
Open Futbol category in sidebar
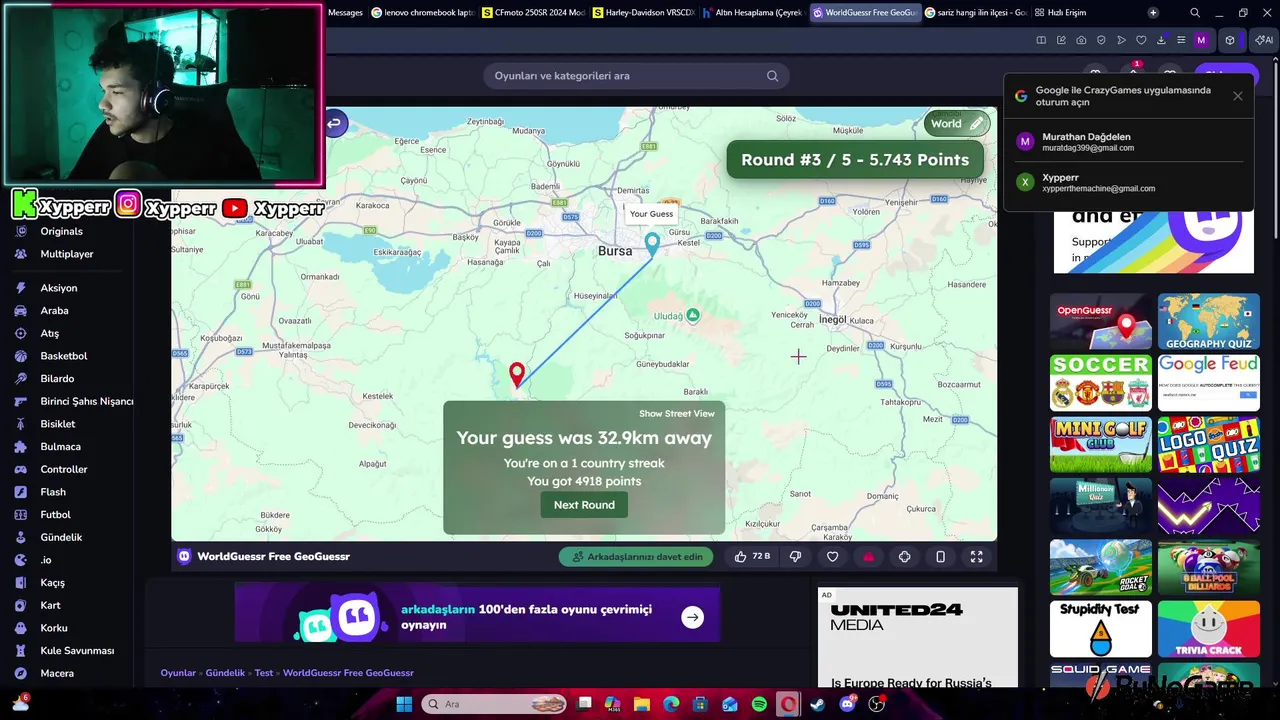(56, 515)
